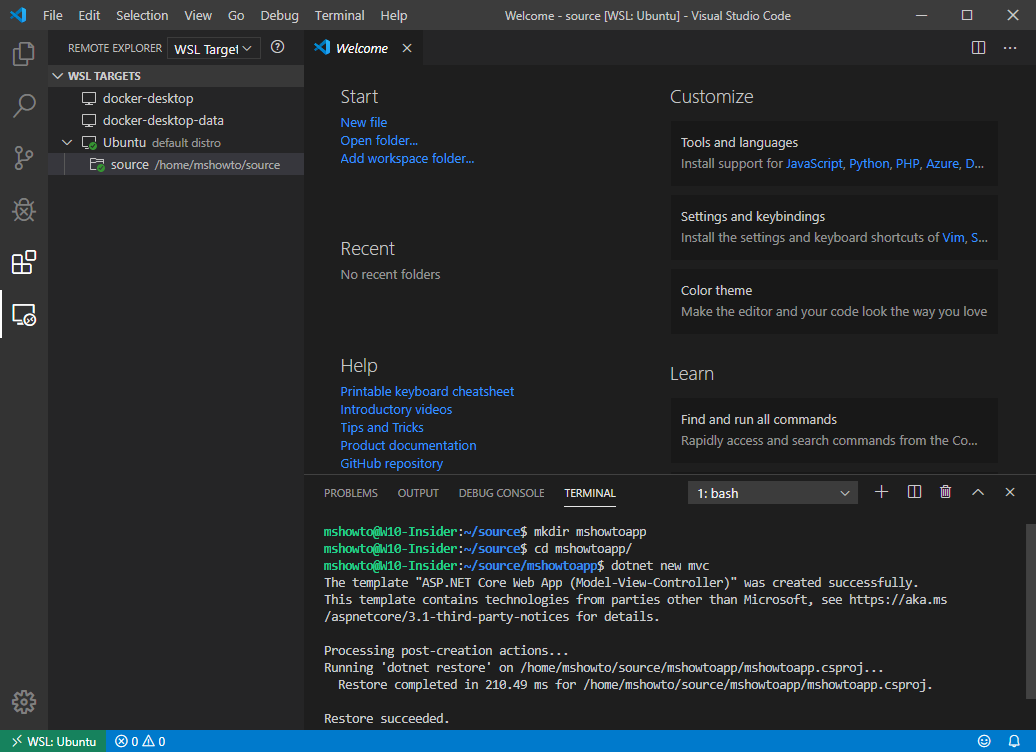This screenshot has height=752, width=1036.
Task: Open the View menu
Action: point(198,15)
